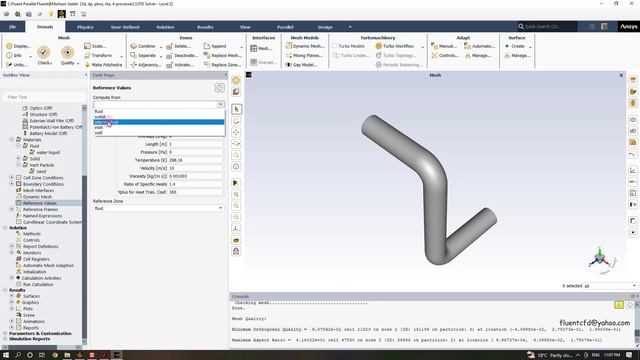Click Replace Mesh in Zones group
The width and height of the screenshot is (640, 360).
click(x=222, y=55)
